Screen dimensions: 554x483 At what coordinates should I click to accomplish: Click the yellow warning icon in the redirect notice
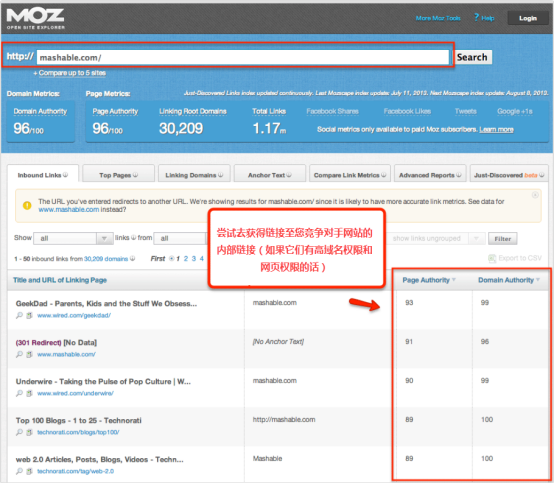point(27,205)
